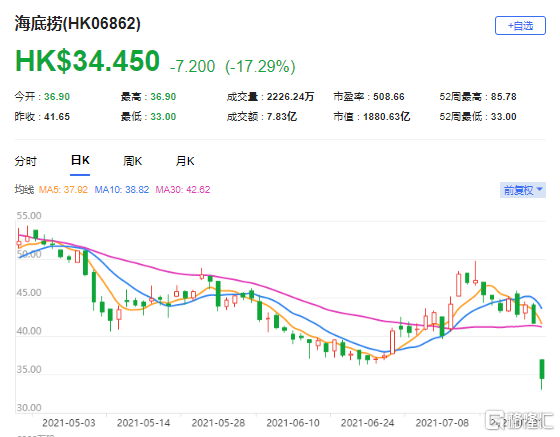Click the change value -7.200
560x437 pixels.
tap(192, 66)
